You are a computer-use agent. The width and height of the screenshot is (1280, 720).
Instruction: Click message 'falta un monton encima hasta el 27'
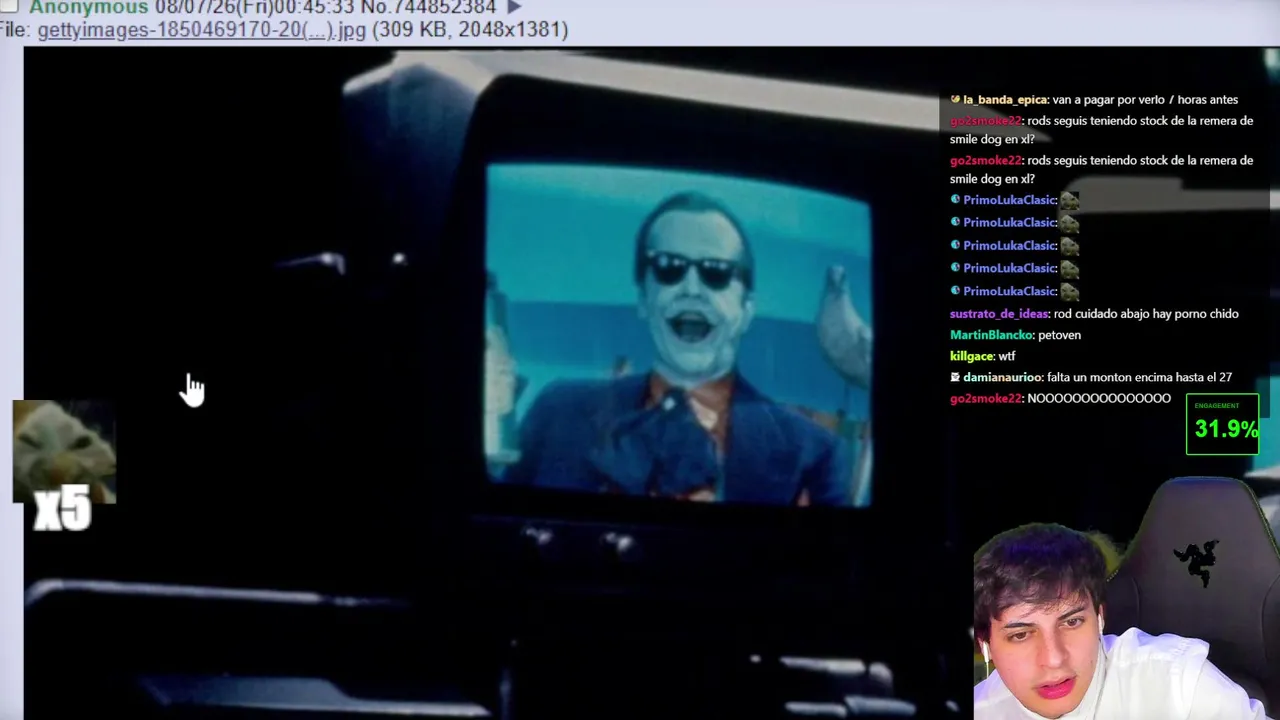[x=1140, y=377]
